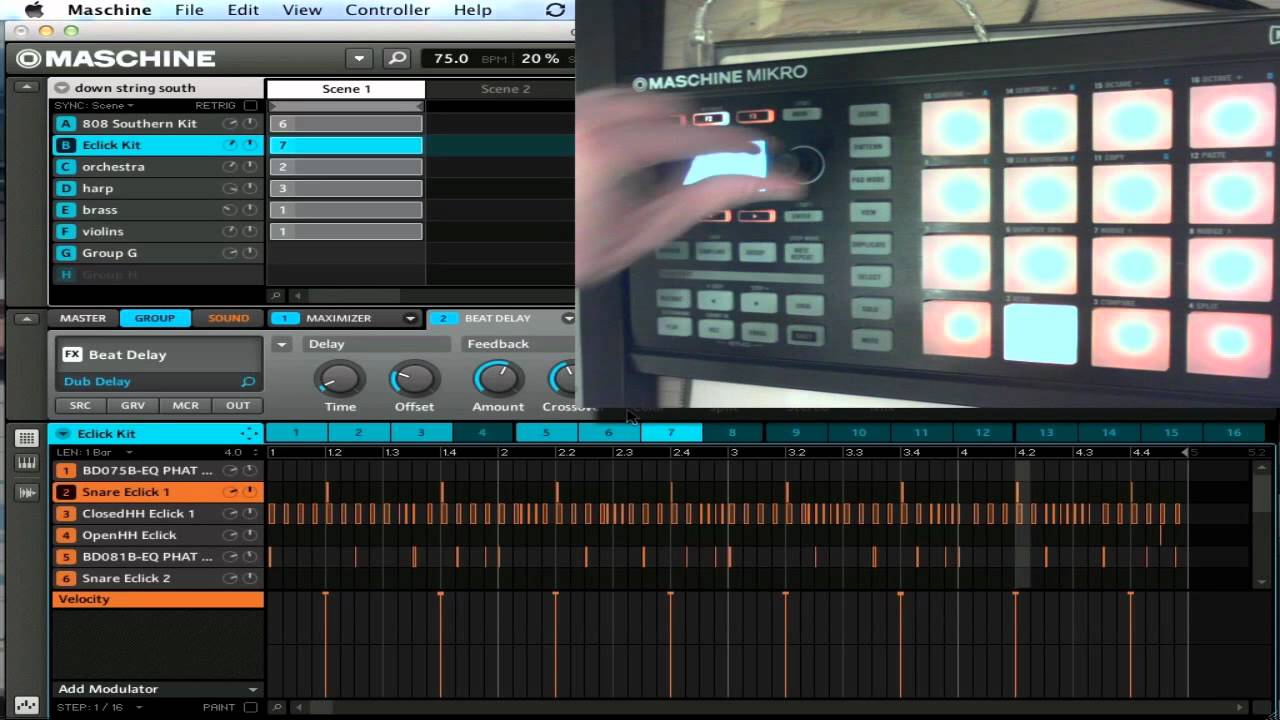Click the arranger horizontal scrollbar
The width and height of the screenshot is (1280, 720).
point(353,296)
